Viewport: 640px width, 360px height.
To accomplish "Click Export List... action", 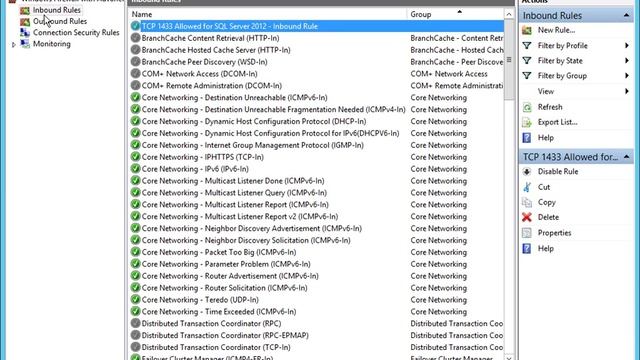I will (557, 122).
